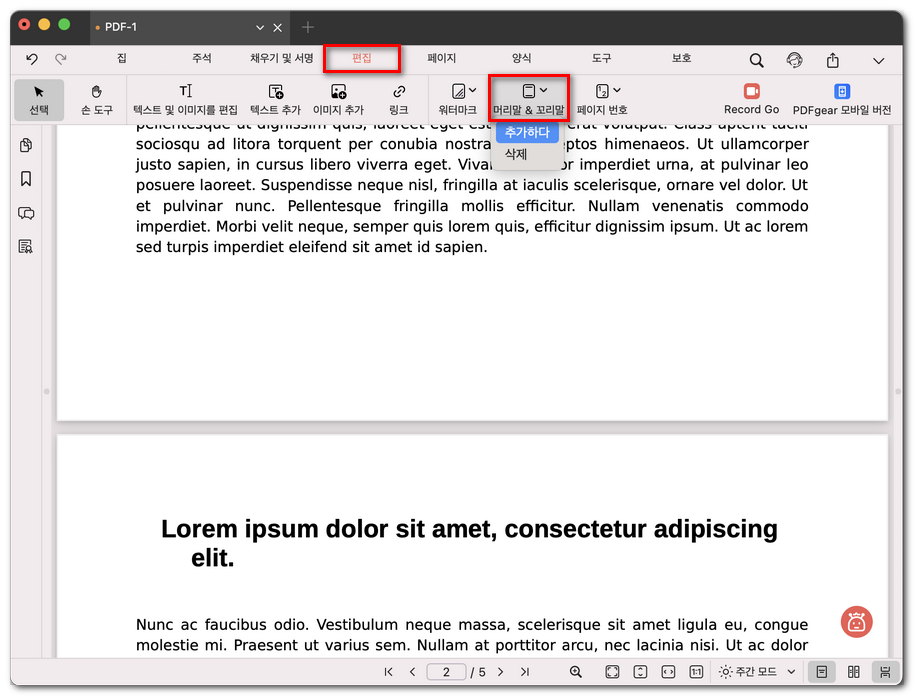915x696 pixels.
Task: Open the bookmarks panel in the left sidebar
Action: point(26,179)
